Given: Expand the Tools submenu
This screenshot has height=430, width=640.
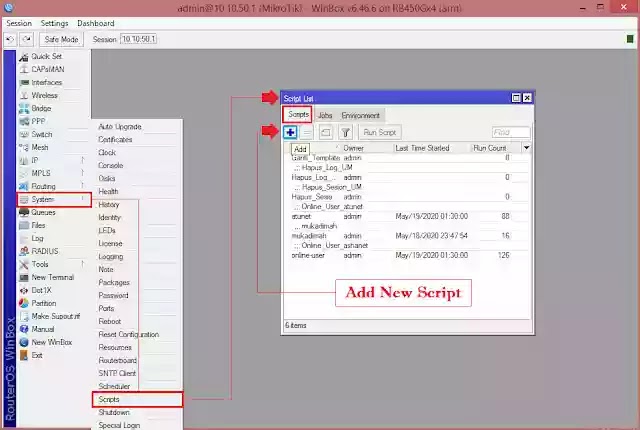Looking at the screenshot, I should pos(53,264).
